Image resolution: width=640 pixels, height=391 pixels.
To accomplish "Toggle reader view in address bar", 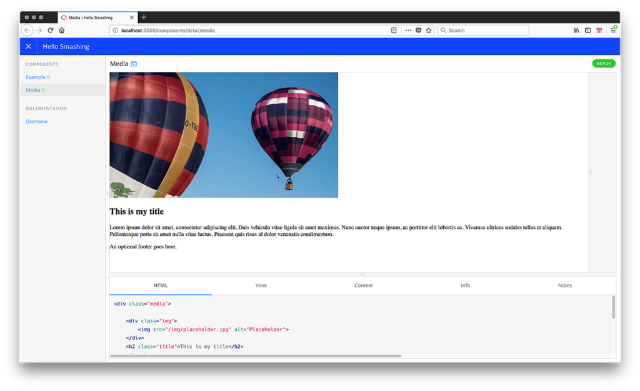I will click(x=394, y=30).
